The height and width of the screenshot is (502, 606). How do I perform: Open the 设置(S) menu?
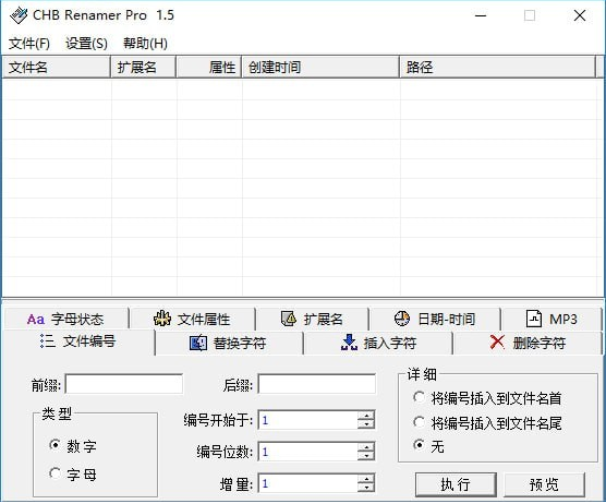[86, 43]
